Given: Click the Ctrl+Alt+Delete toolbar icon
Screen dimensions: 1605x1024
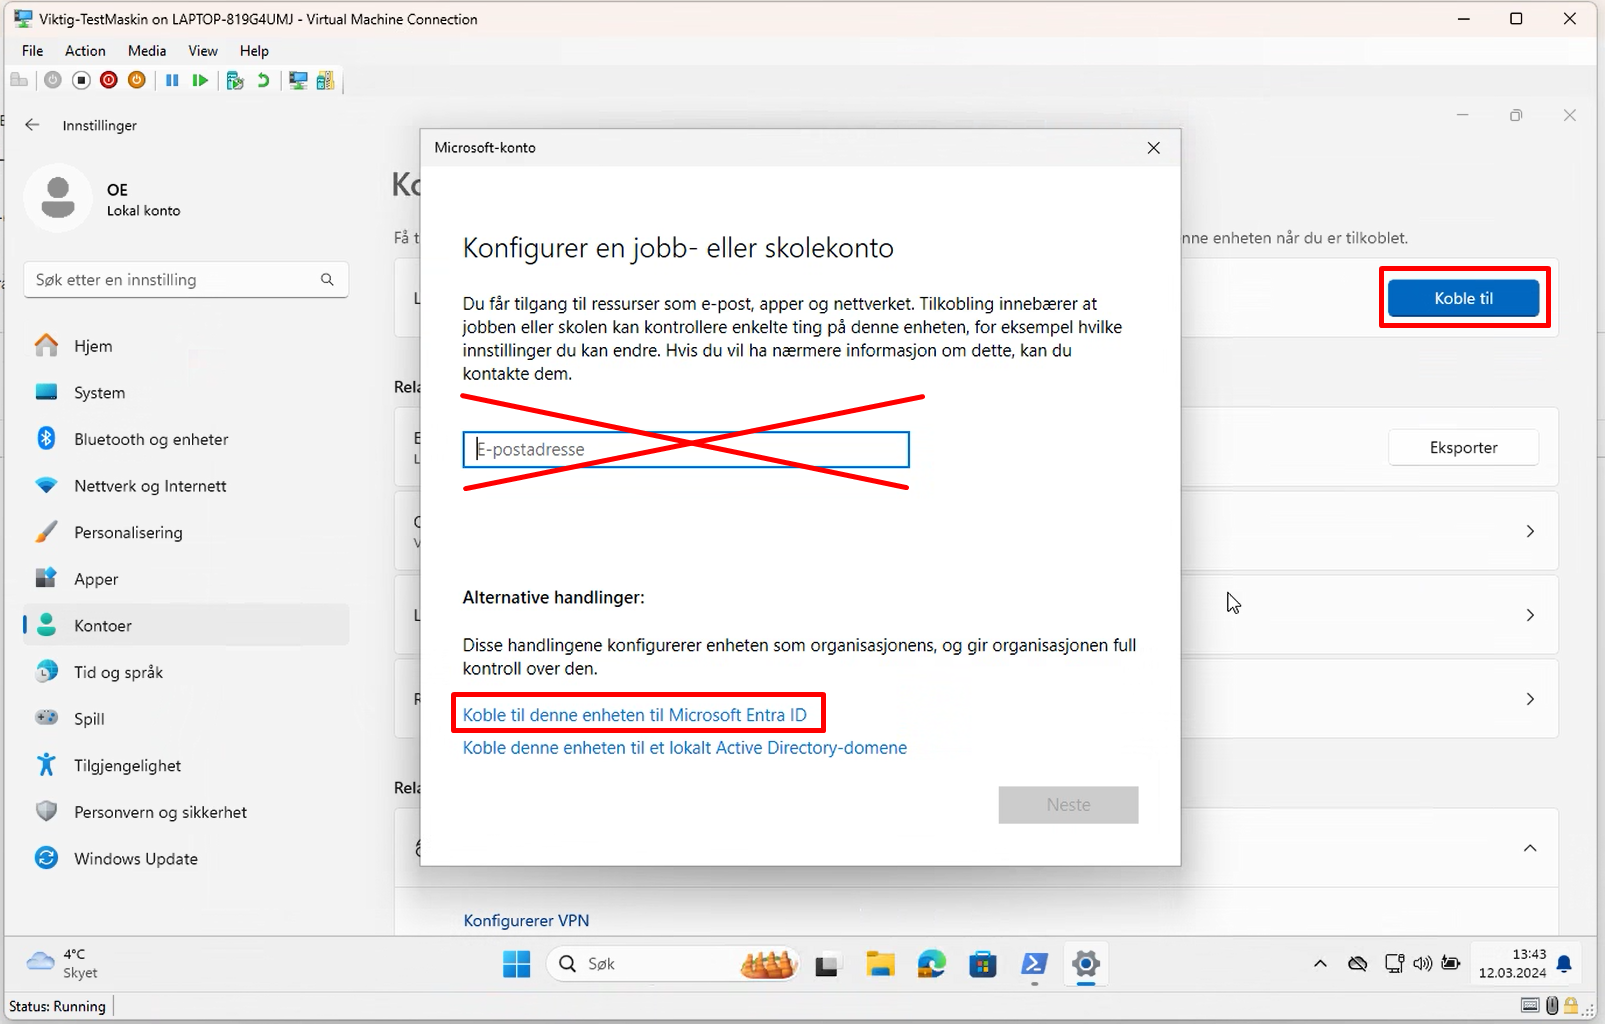Looking at the screenshot, I should (19, 81).
